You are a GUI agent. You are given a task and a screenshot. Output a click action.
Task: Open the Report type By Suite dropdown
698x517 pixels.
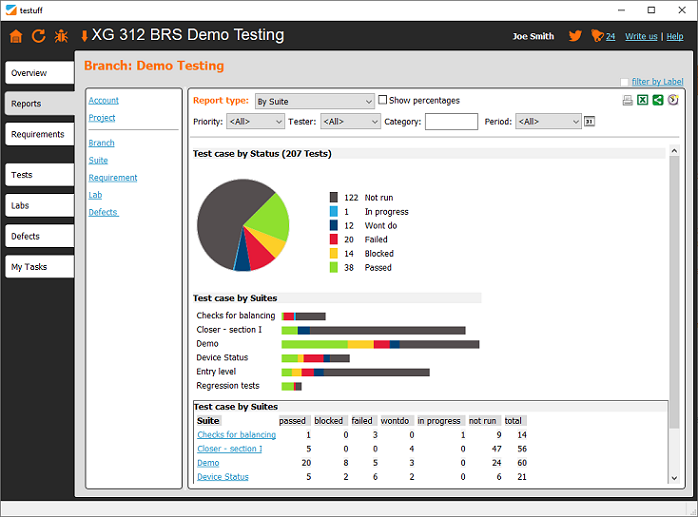tap(315, 102)
